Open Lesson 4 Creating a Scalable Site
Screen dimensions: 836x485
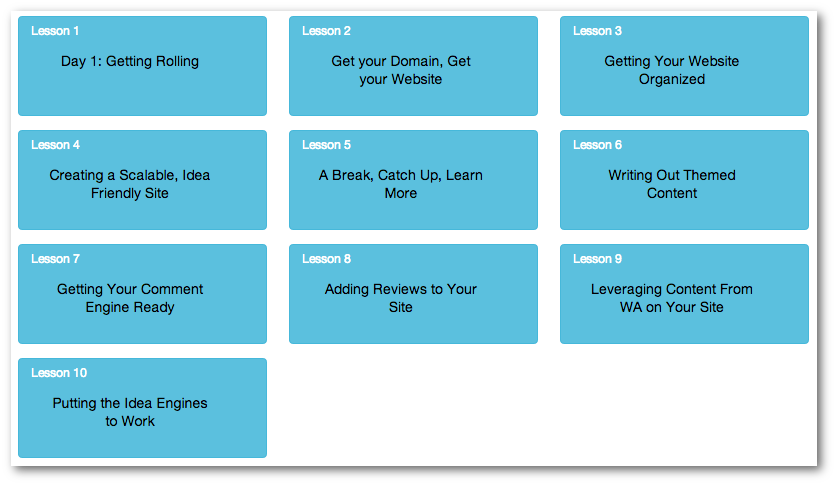(142, 180)
